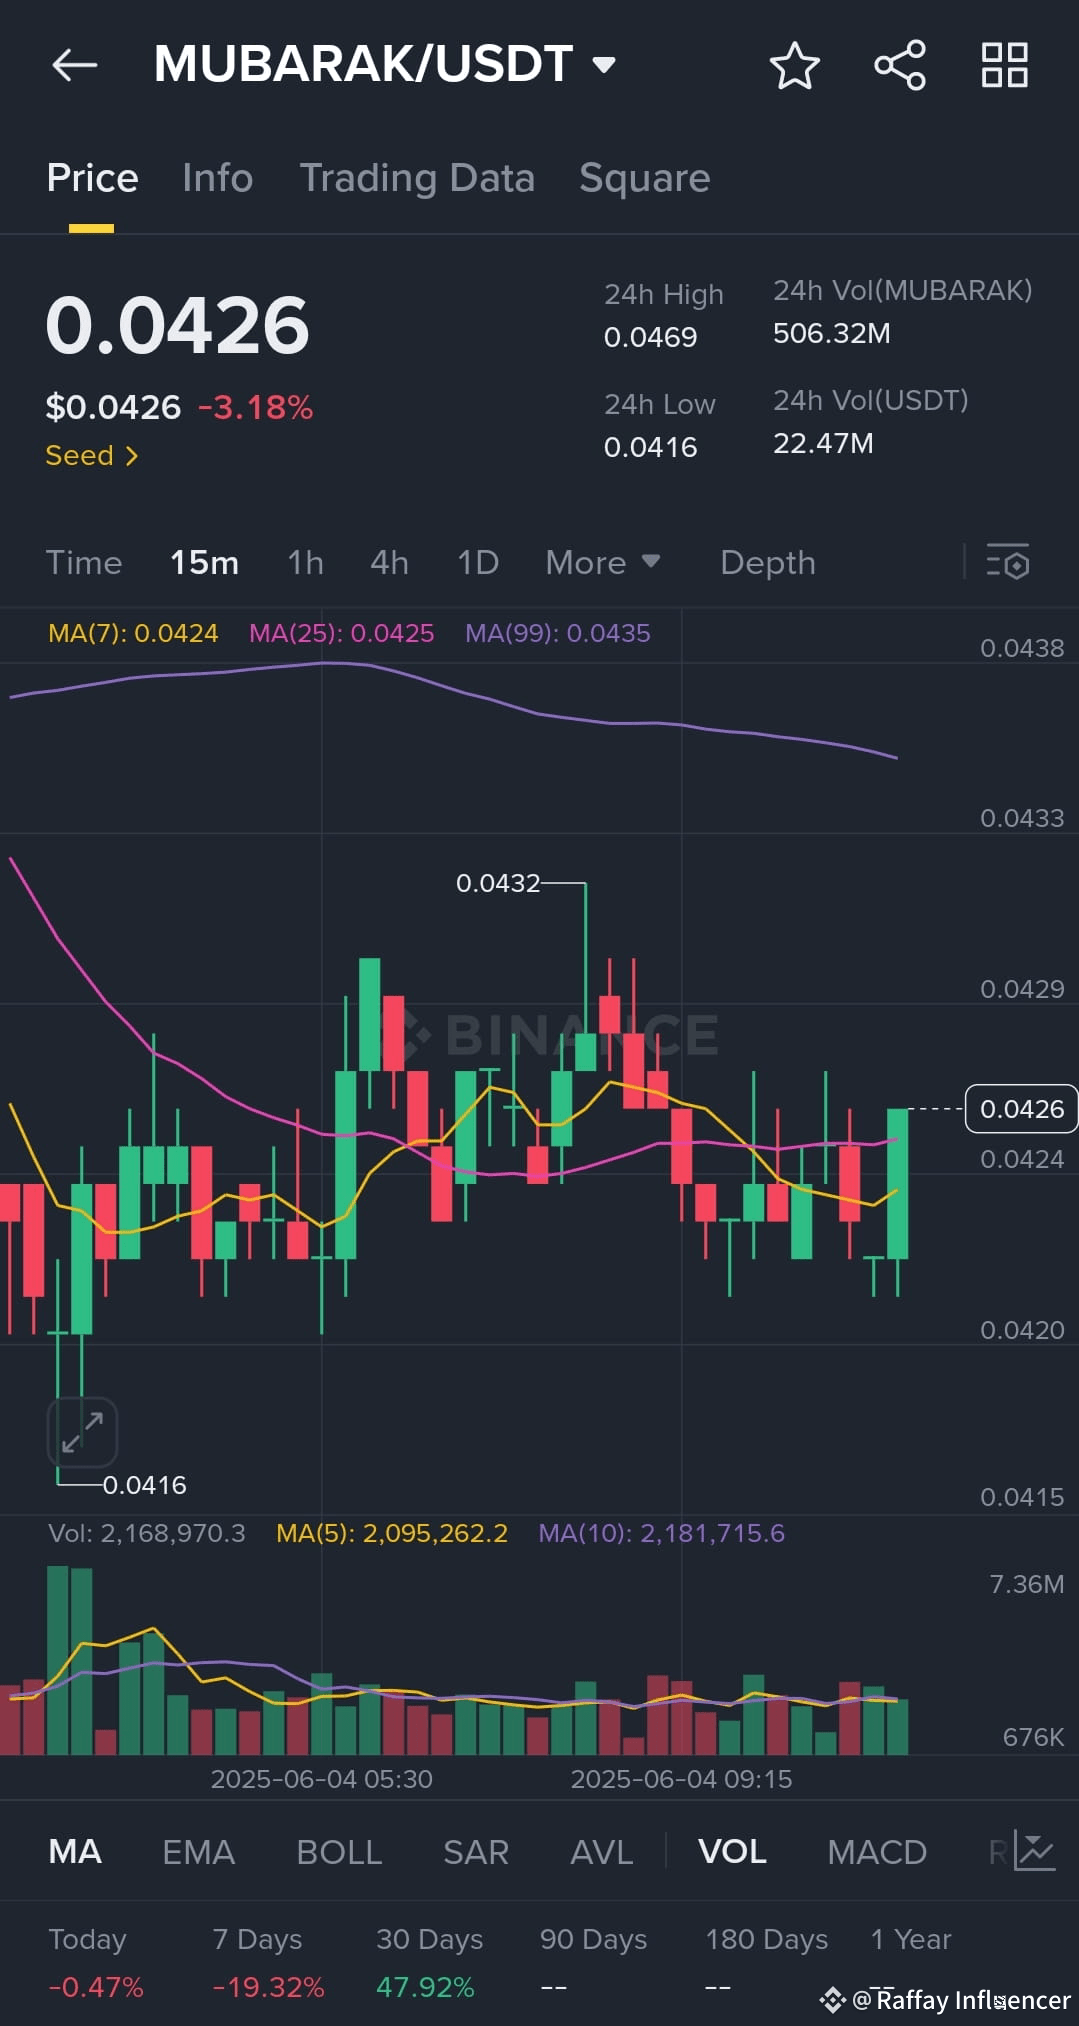This screenshot has height=2026, width=1079.
Task: Toggle the EMA indicator
Action: (x=199, y=1852)
